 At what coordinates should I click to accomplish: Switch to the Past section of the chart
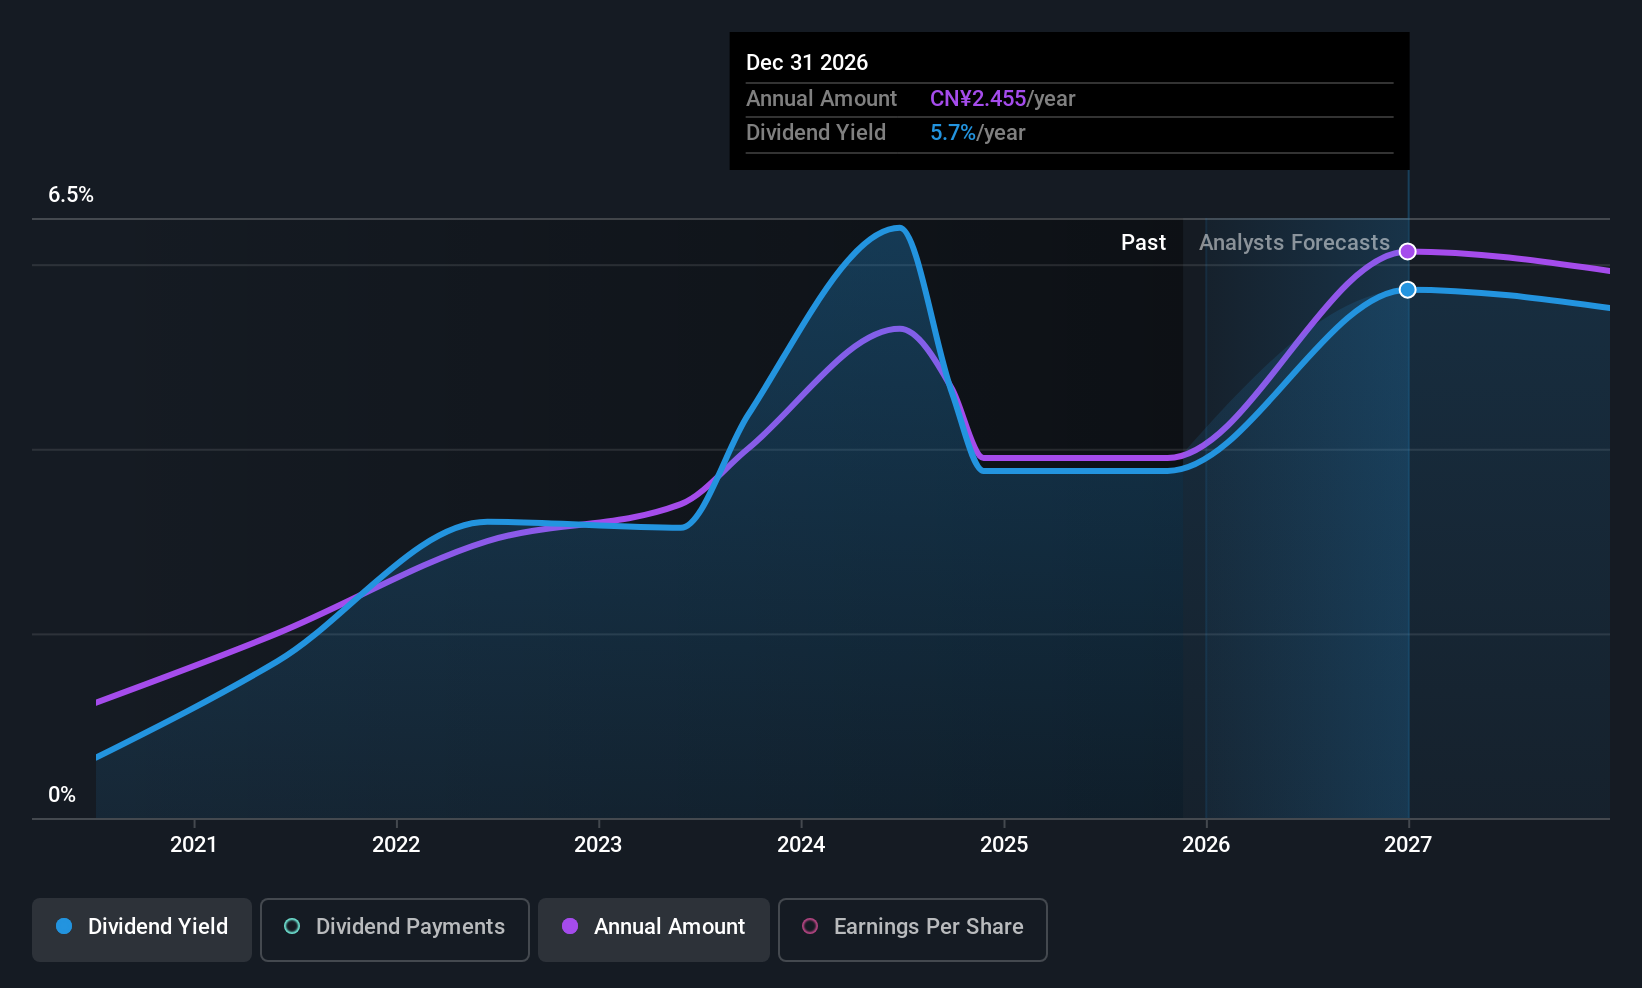tap(1143, 242)
